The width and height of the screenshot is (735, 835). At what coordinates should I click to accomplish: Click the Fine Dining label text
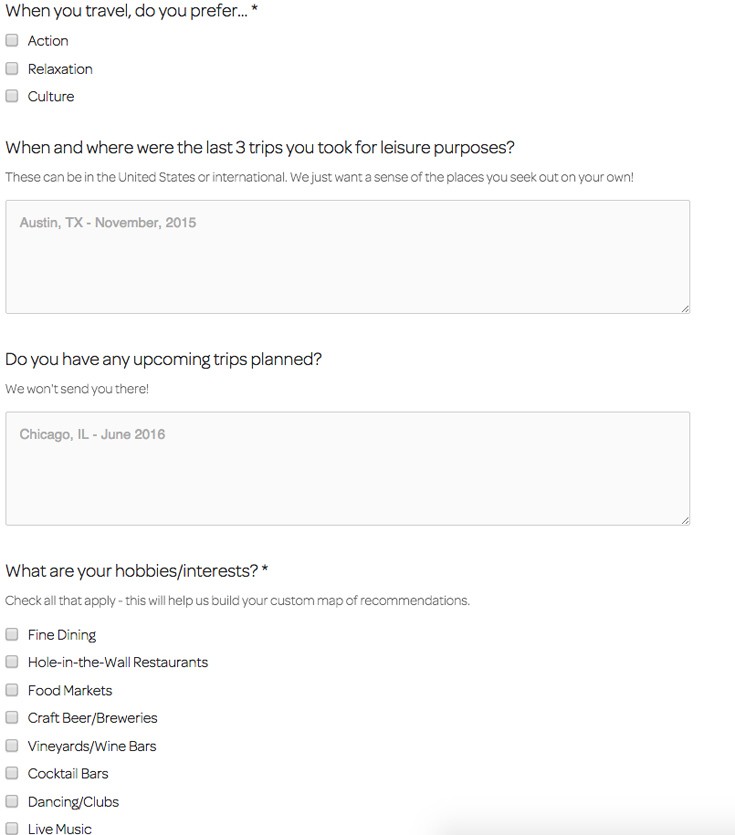pyautogui.click(x=62, y=635)
